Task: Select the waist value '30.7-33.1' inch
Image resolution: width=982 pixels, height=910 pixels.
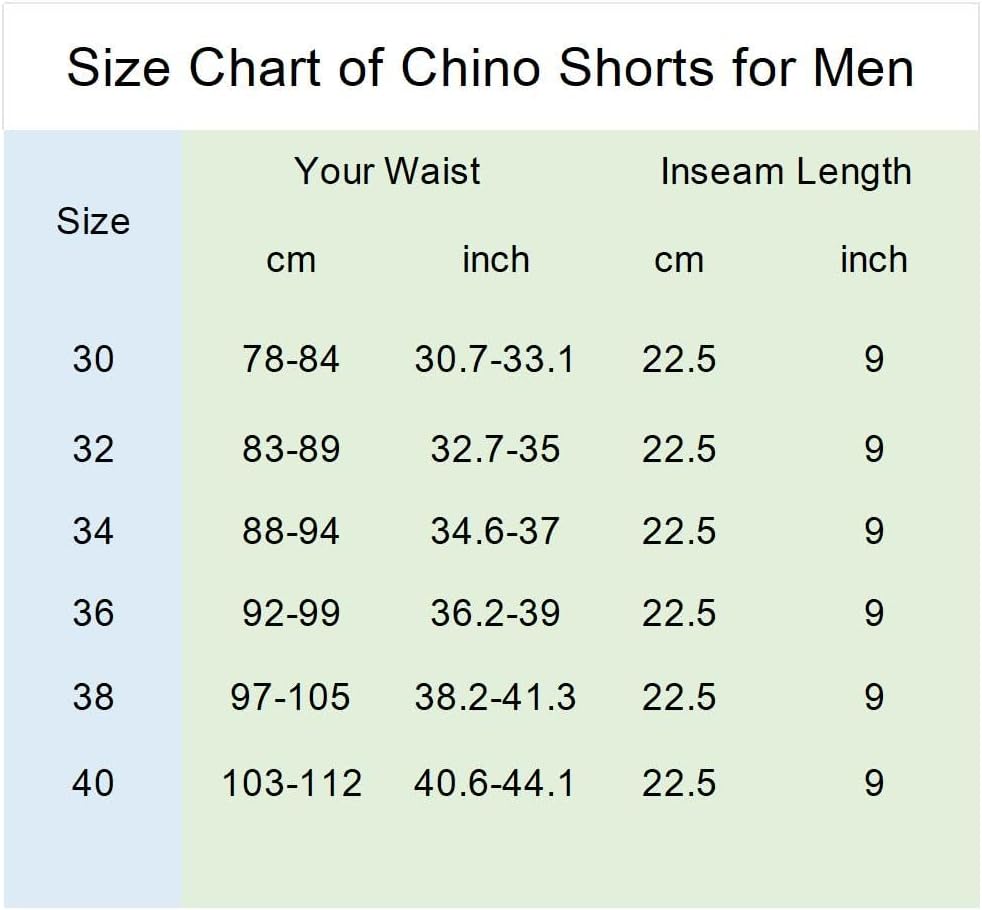Action: [x=494, y=359]
